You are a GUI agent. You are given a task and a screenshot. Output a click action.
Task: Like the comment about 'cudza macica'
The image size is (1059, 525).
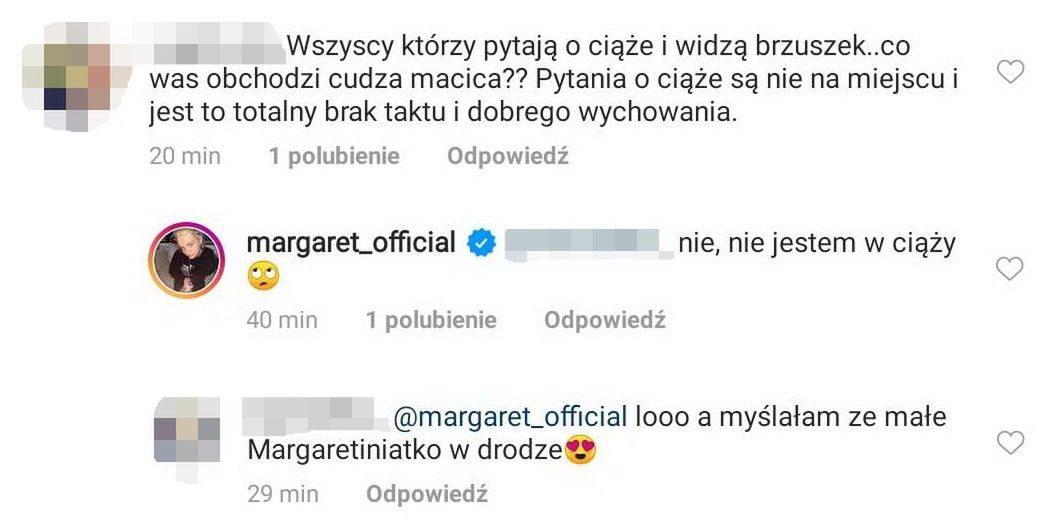1010,72
